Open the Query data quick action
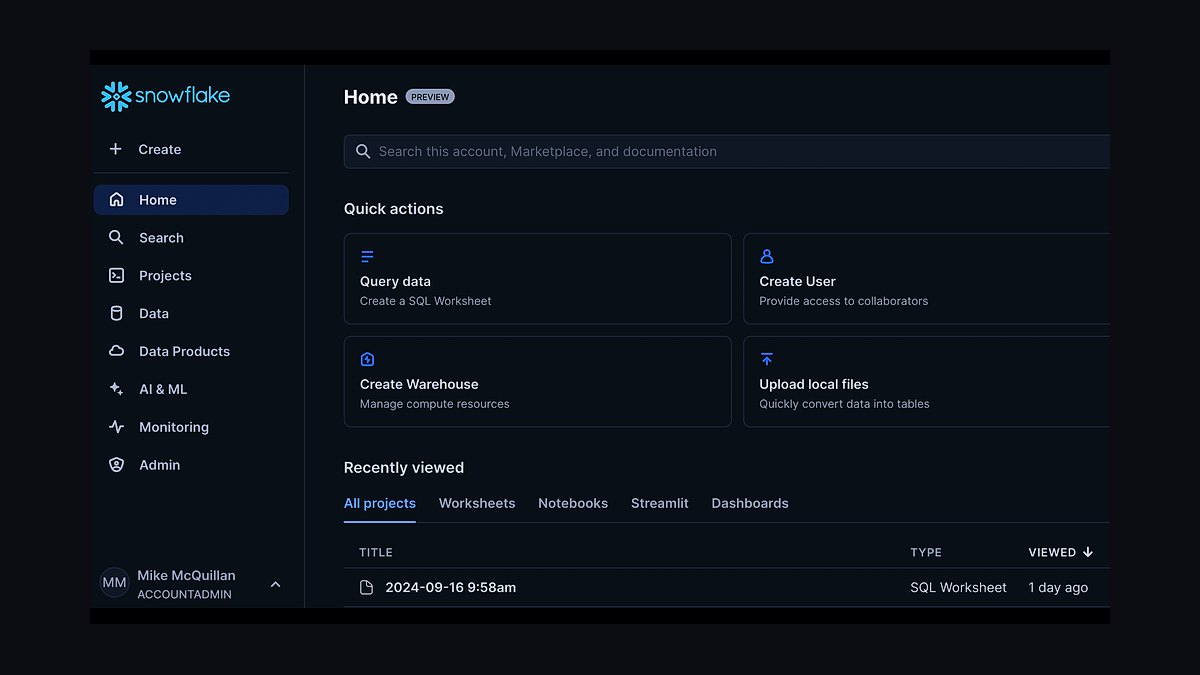The height and width of the screenshot is (675, 1200). 538,279
